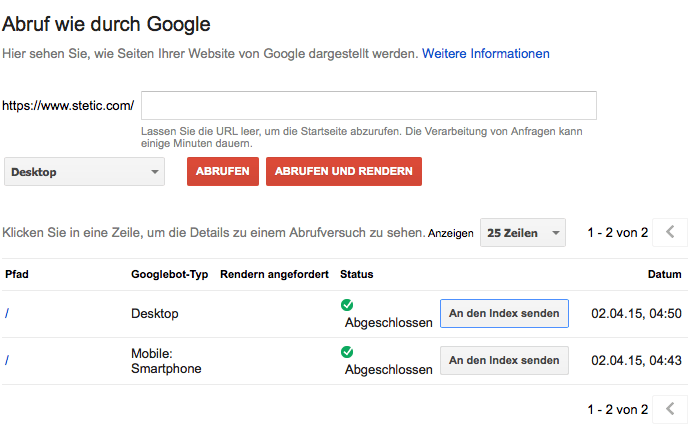Click the Status column header

pyautogui.click(x=356, y=274)
